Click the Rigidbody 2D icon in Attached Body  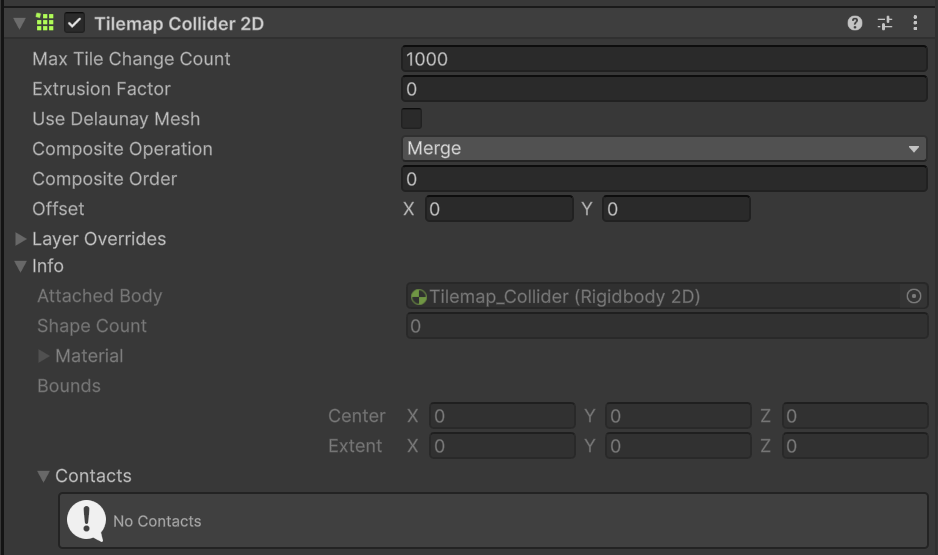pos(419,297)
